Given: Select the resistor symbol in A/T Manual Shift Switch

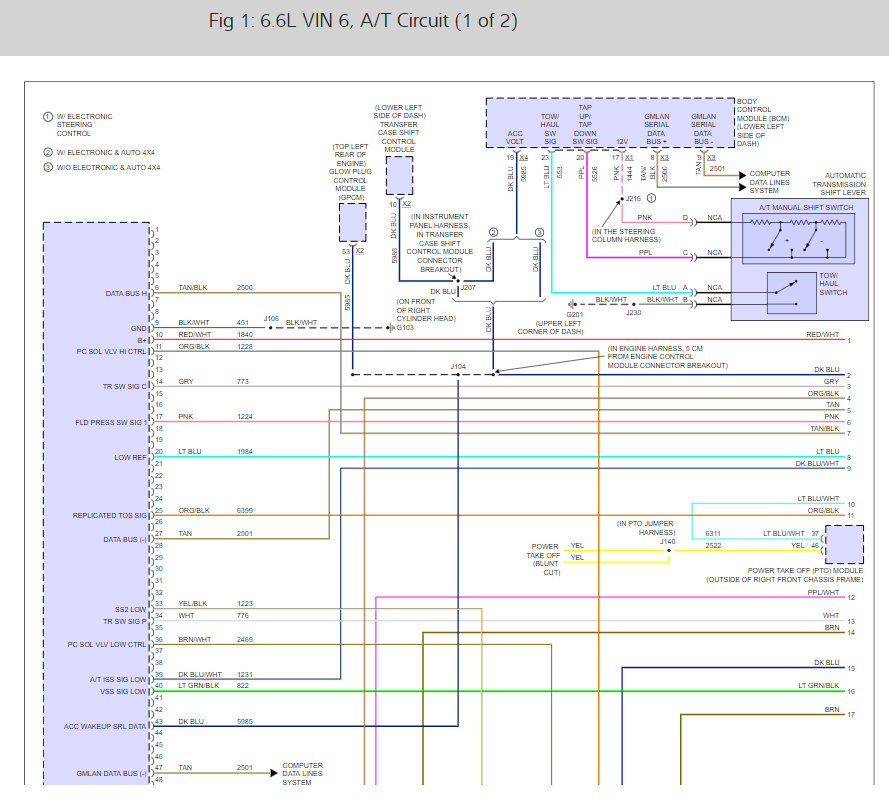Looking at the screenshot, I should point(760,223).
